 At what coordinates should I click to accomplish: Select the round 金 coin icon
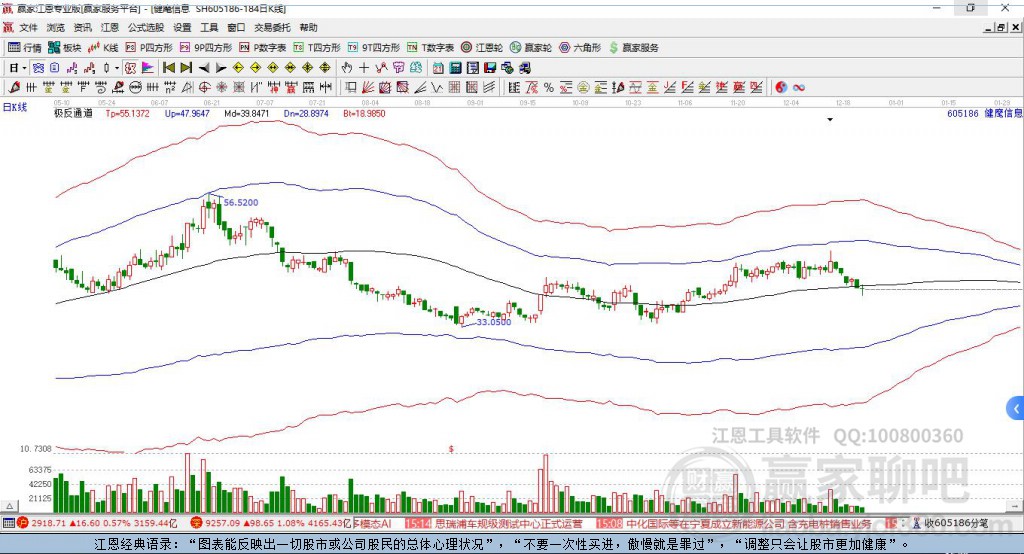[583, 87]
